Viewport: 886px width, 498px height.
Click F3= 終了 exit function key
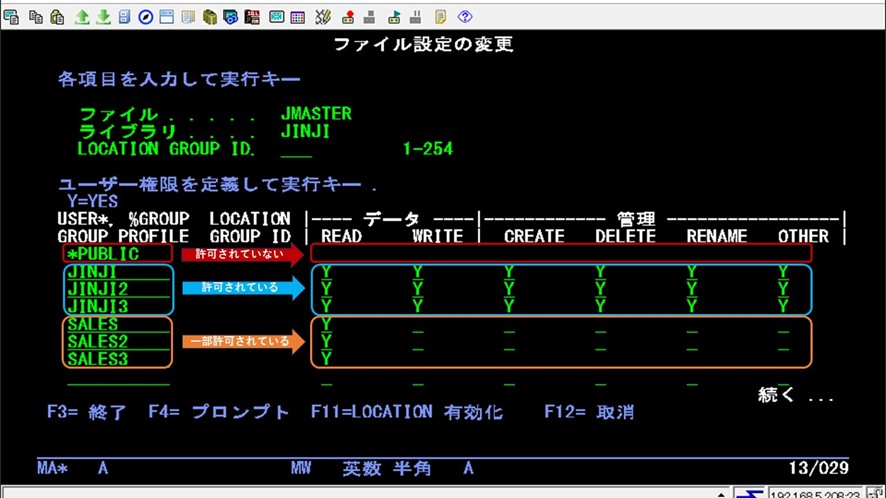(x=87, y=412)
